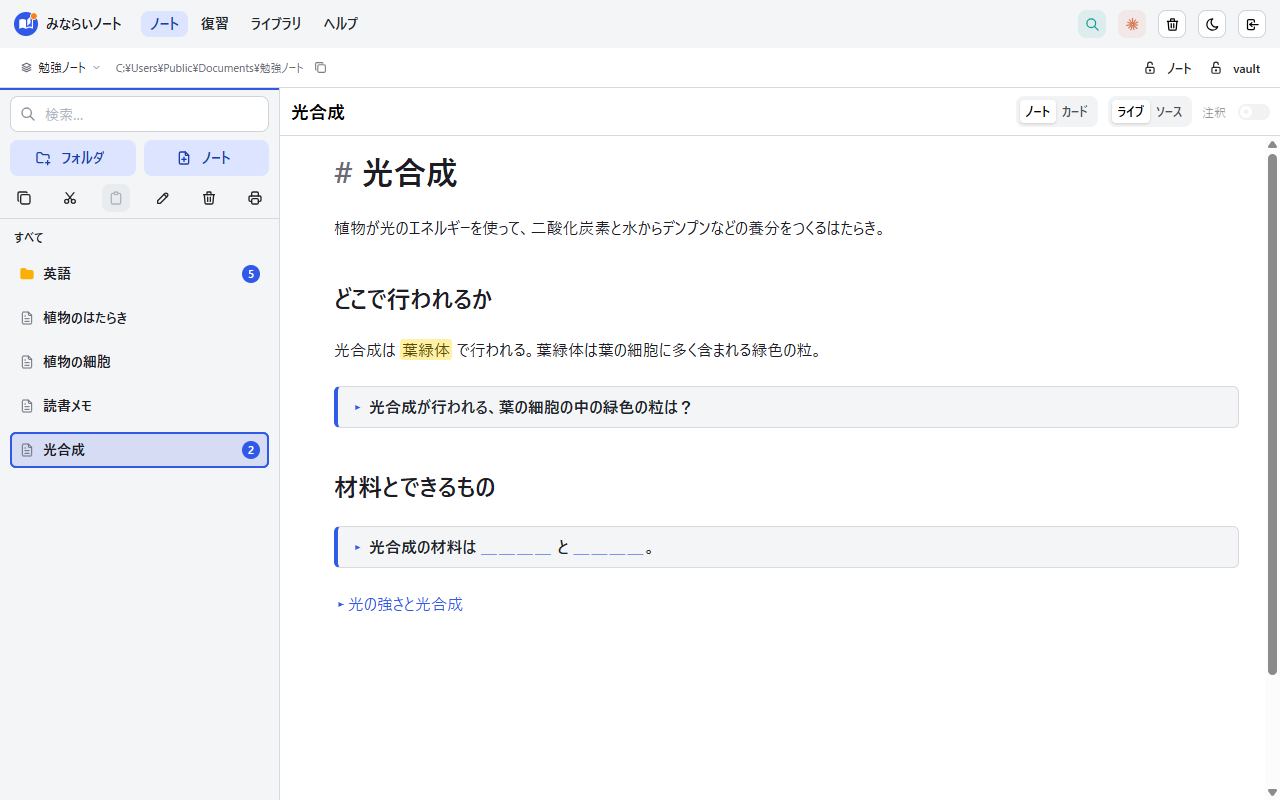Image resolution: width=1280 pixels, height=800 pixels.
Task: Print the note with printer icon
Action: [255, 198]
